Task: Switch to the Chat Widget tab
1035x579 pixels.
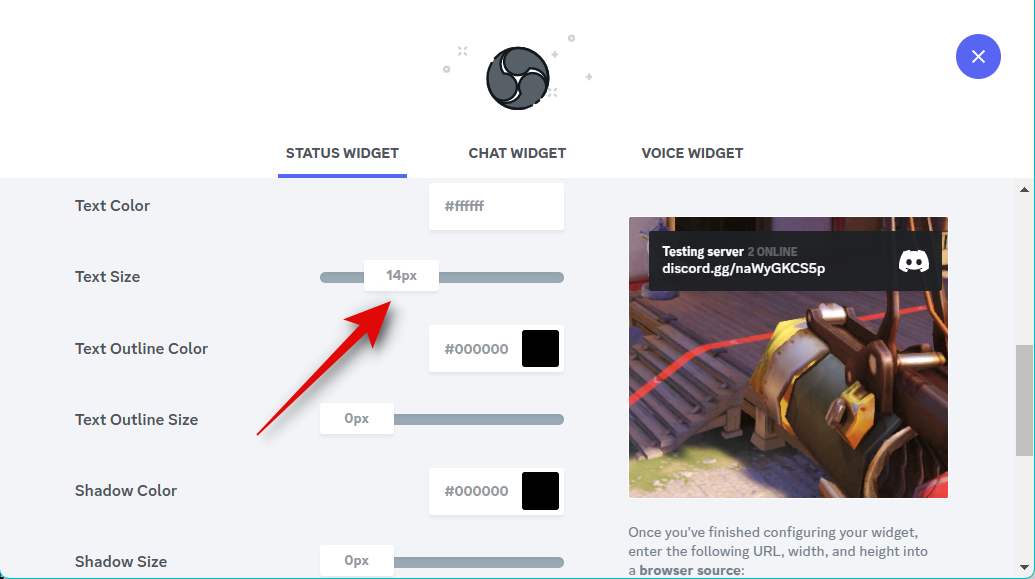Action: click(x=517, y=153)
